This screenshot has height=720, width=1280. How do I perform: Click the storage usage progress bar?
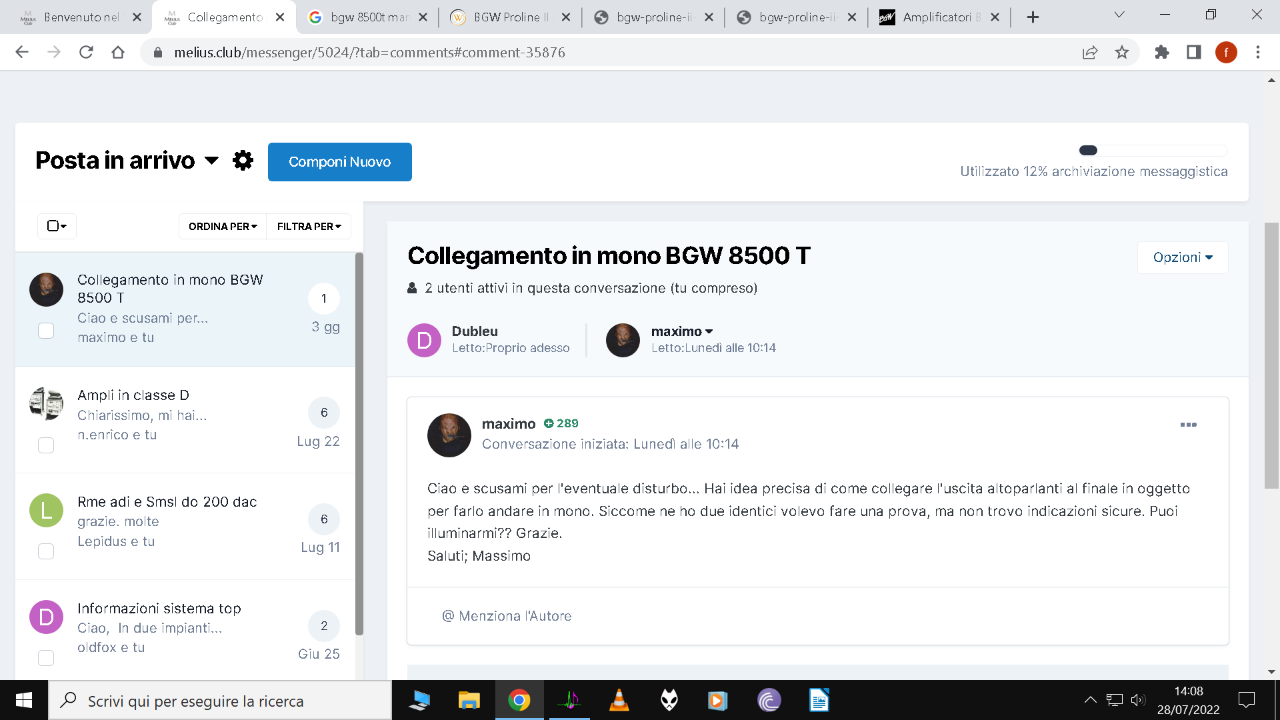click(x=1153, y=150)
